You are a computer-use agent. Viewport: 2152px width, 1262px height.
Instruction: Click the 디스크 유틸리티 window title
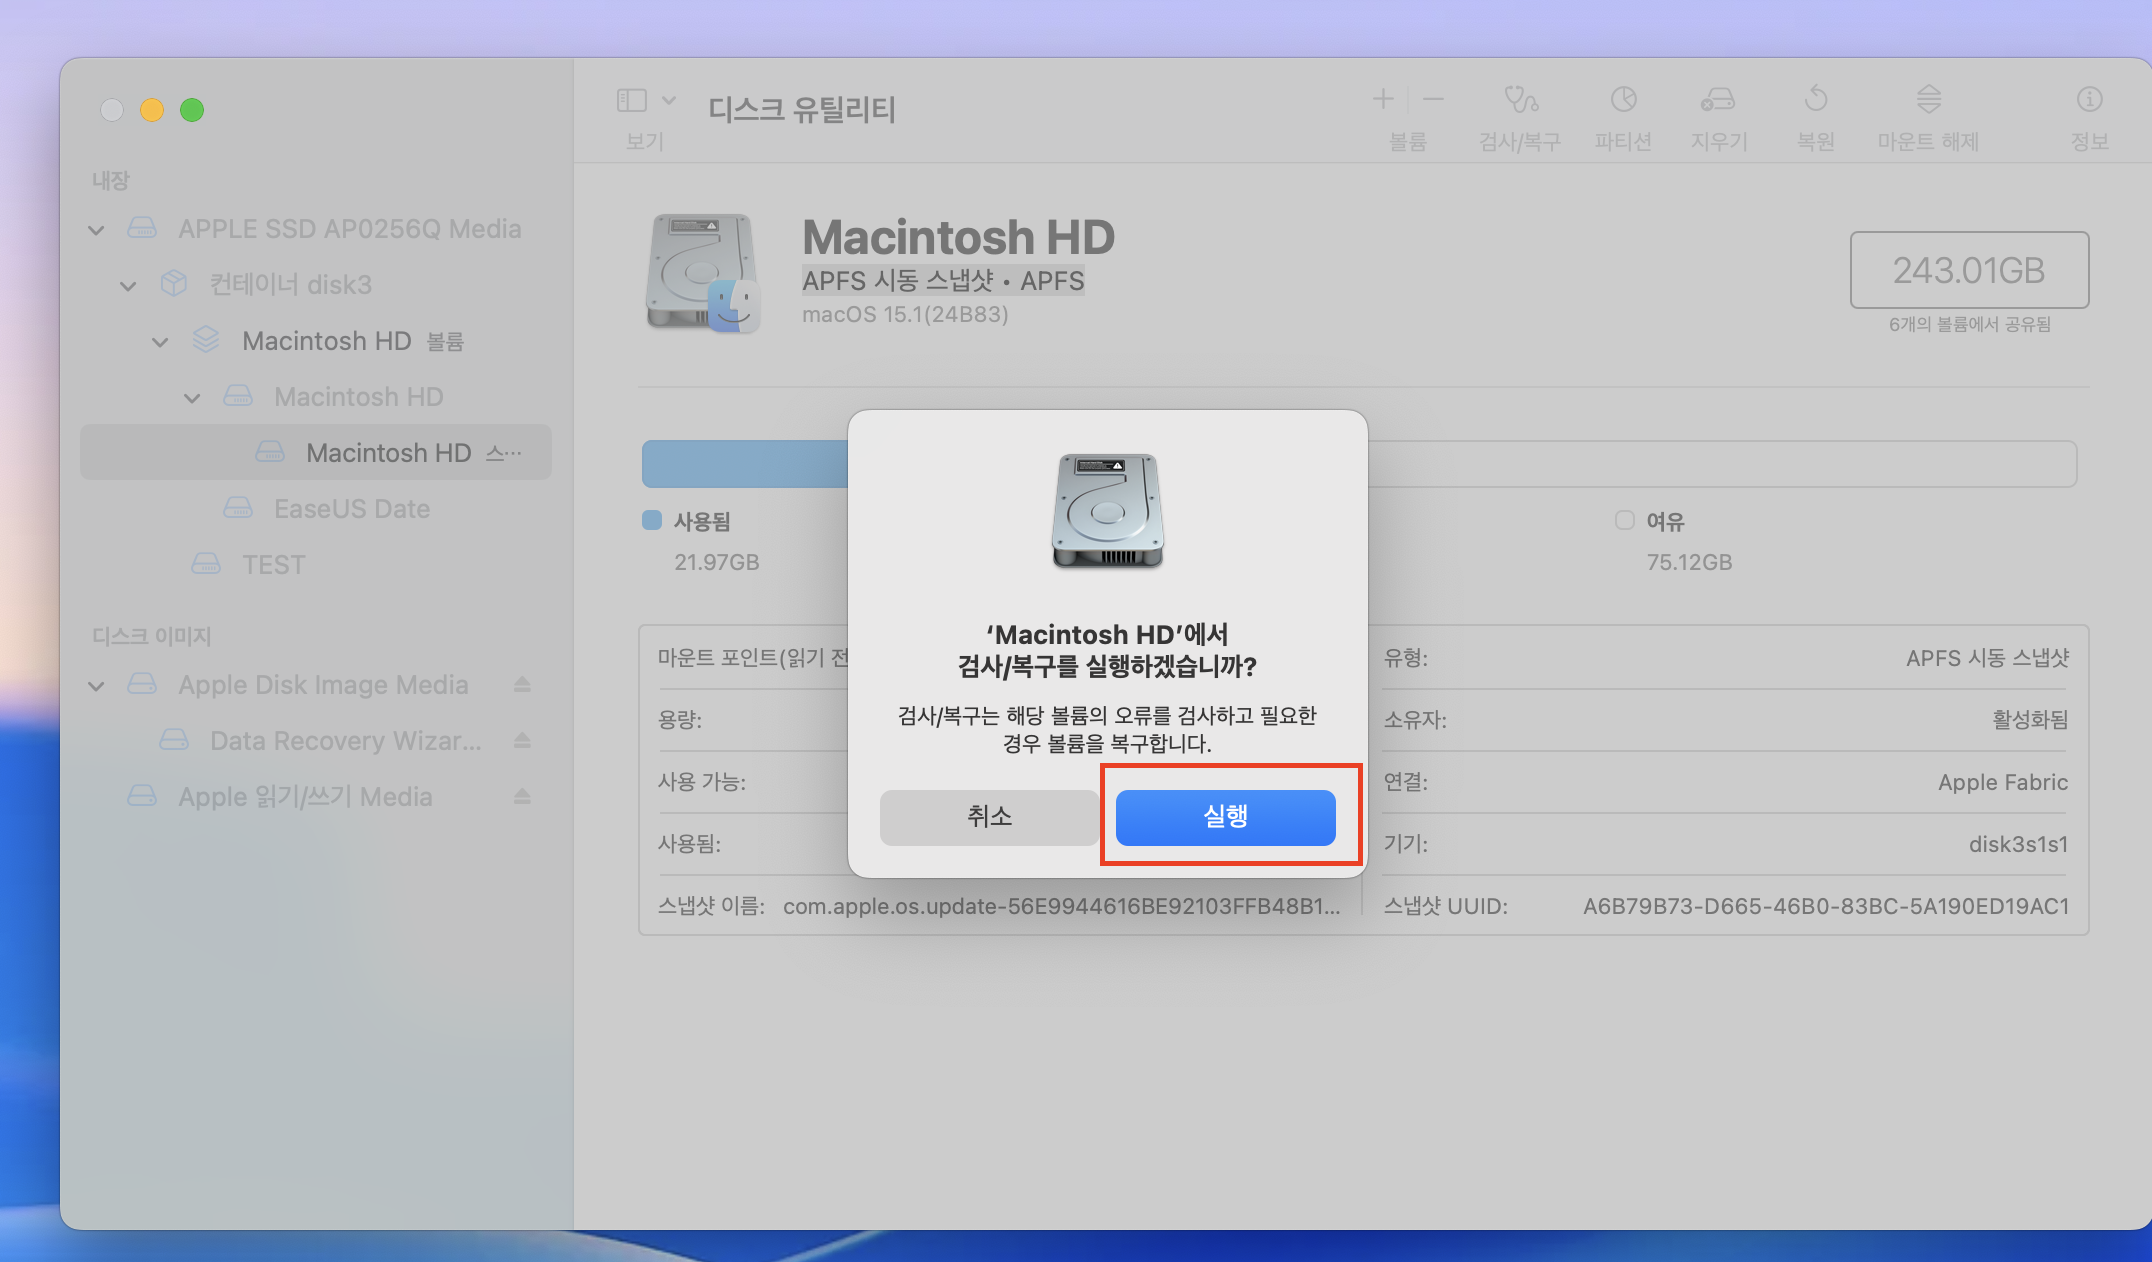802,108
